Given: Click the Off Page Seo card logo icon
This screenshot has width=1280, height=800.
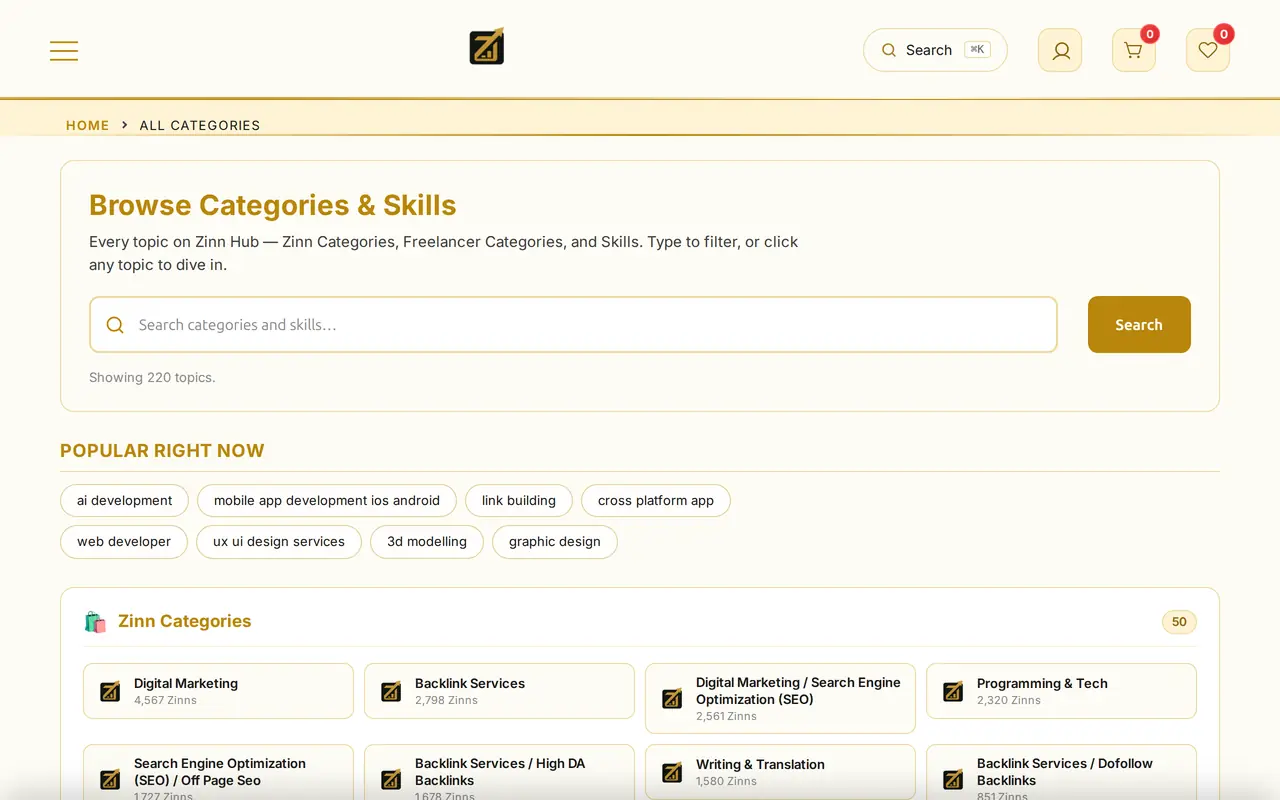Looking at the screenshot, I should (x=110, y=779).
